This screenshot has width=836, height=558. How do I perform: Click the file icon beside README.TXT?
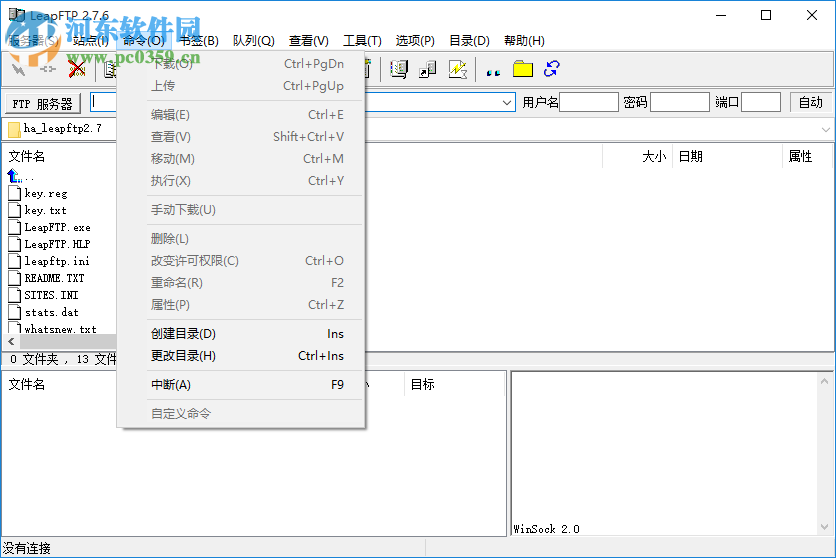[x=15, y=278]
